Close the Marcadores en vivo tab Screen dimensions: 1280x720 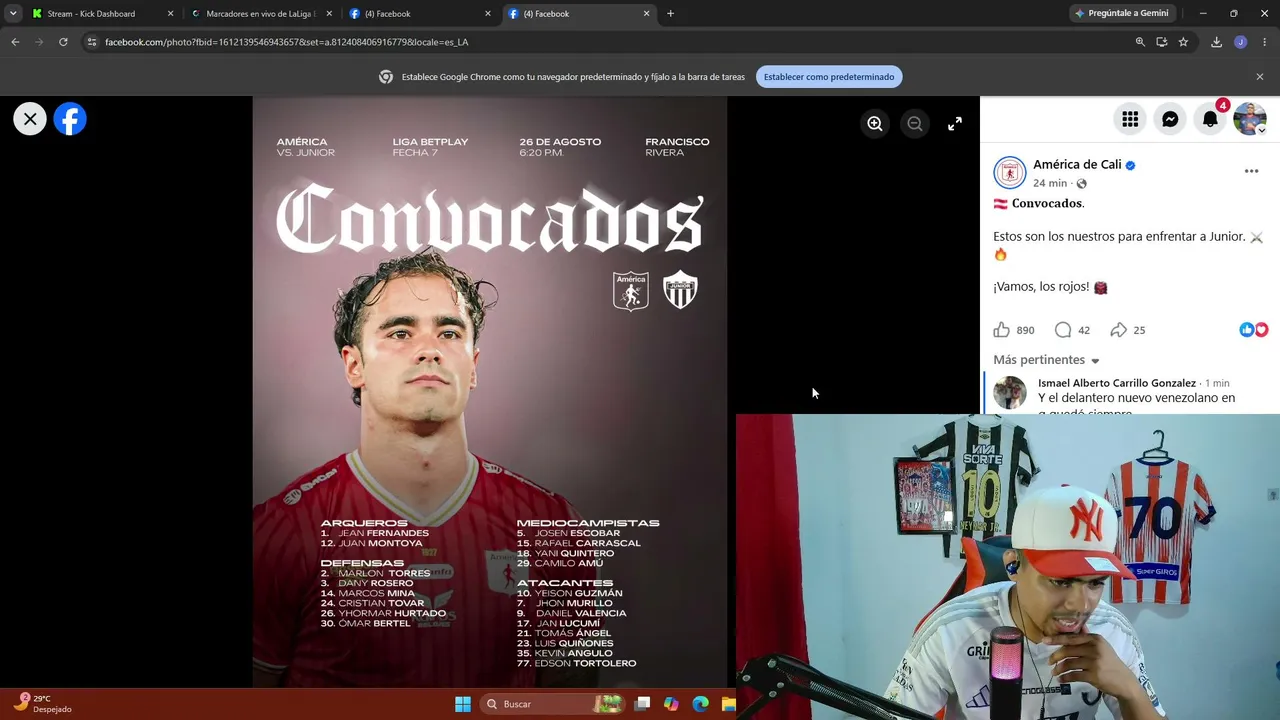click(329, 14)
